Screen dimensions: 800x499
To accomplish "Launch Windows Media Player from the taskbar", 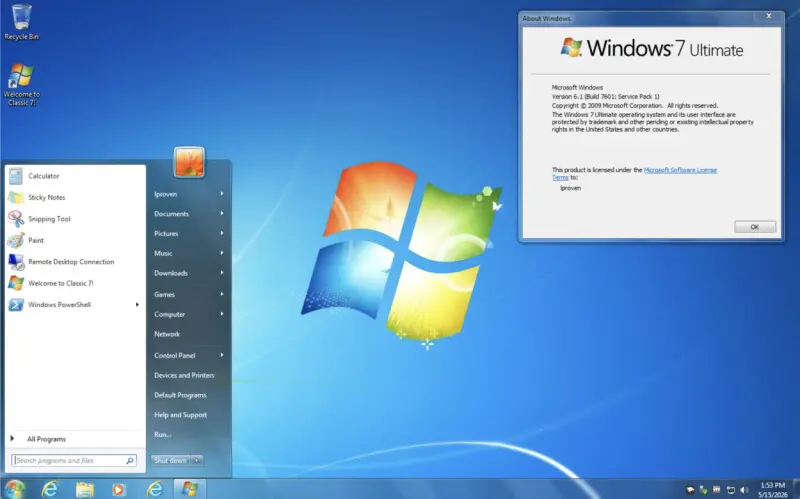I will [x=118, y=490].
